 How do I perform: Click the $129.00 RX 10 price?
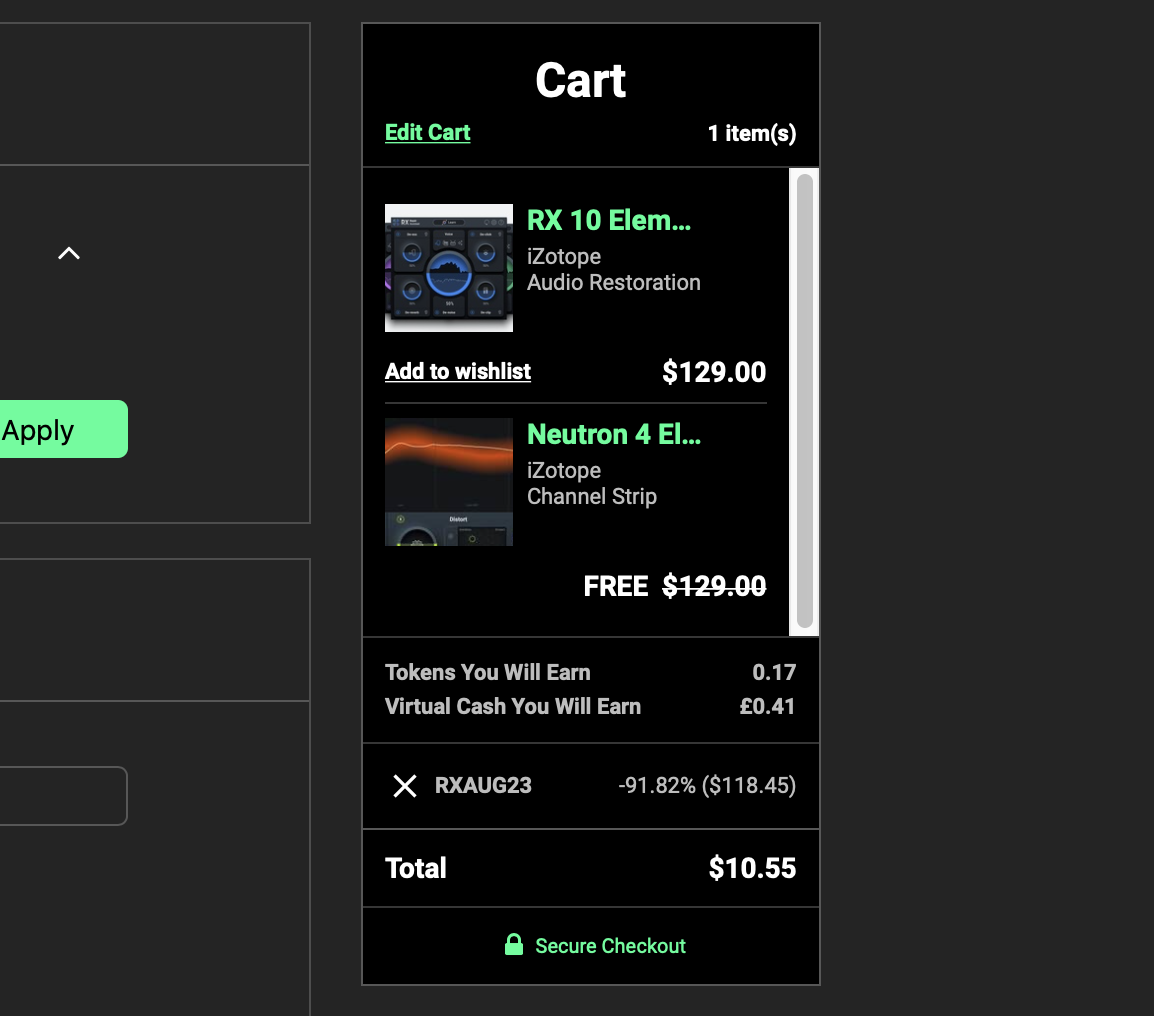tap(714, 372)
